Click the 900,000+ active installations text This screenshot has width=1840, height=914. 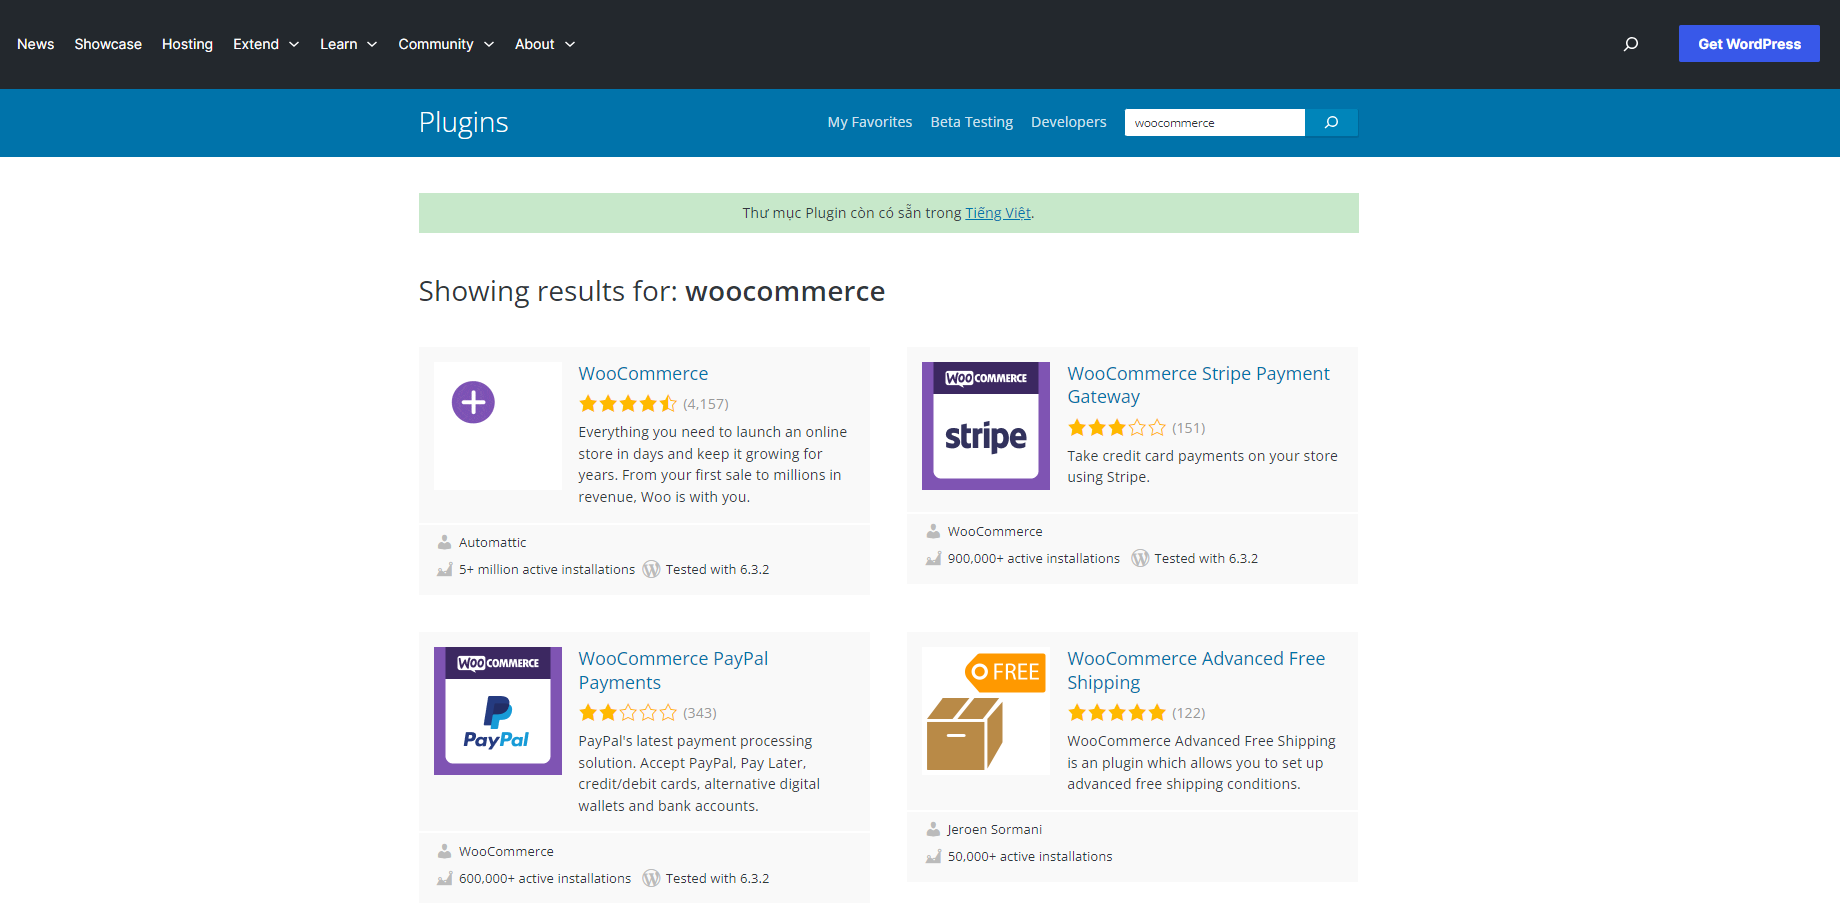click(x=1034, y=558)
